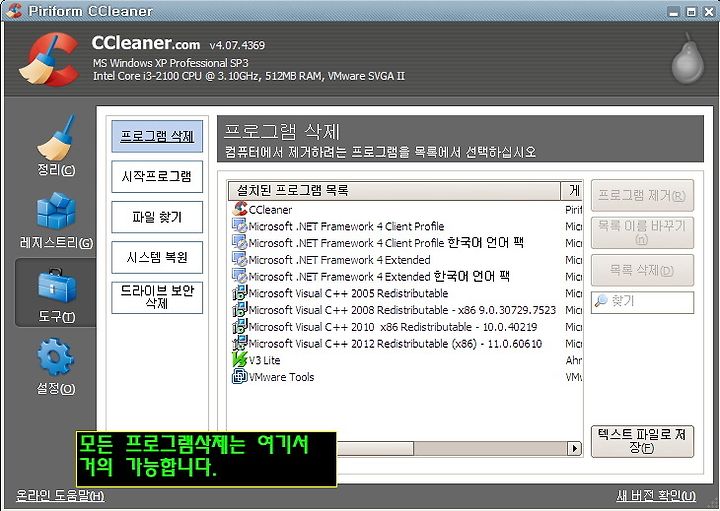Viewport: 720px width, 511px height.
Task: Click icon of .NET 4 Client Profile 한국어 언어 팩
Action: 240,243
